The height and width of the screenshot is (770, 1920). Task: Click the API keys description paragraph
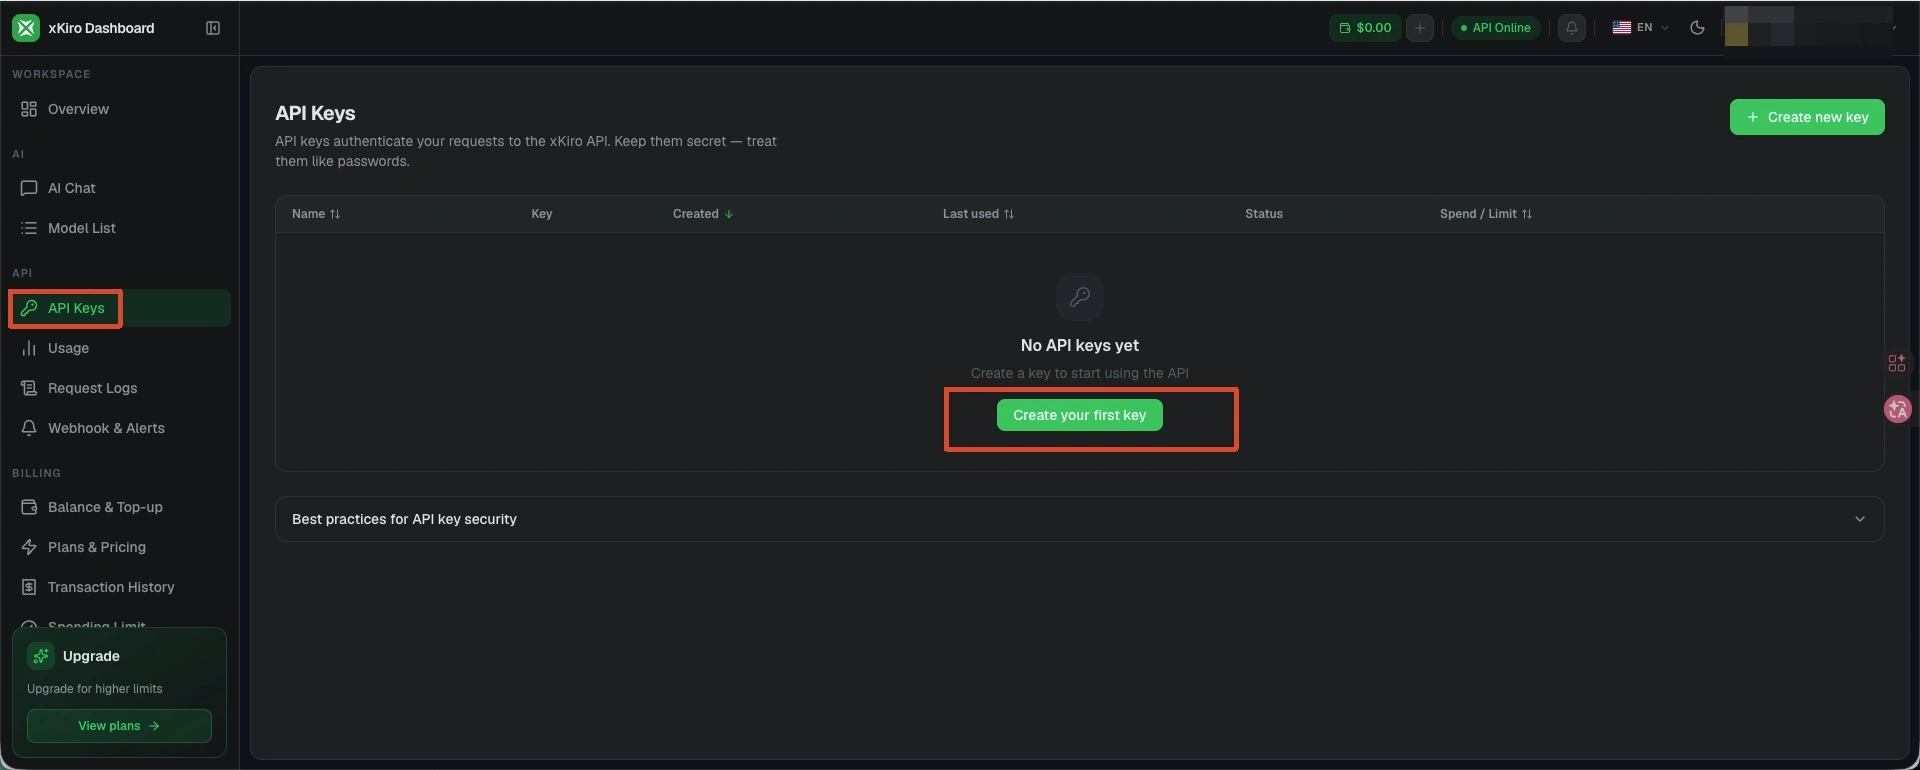pos(526,151)
